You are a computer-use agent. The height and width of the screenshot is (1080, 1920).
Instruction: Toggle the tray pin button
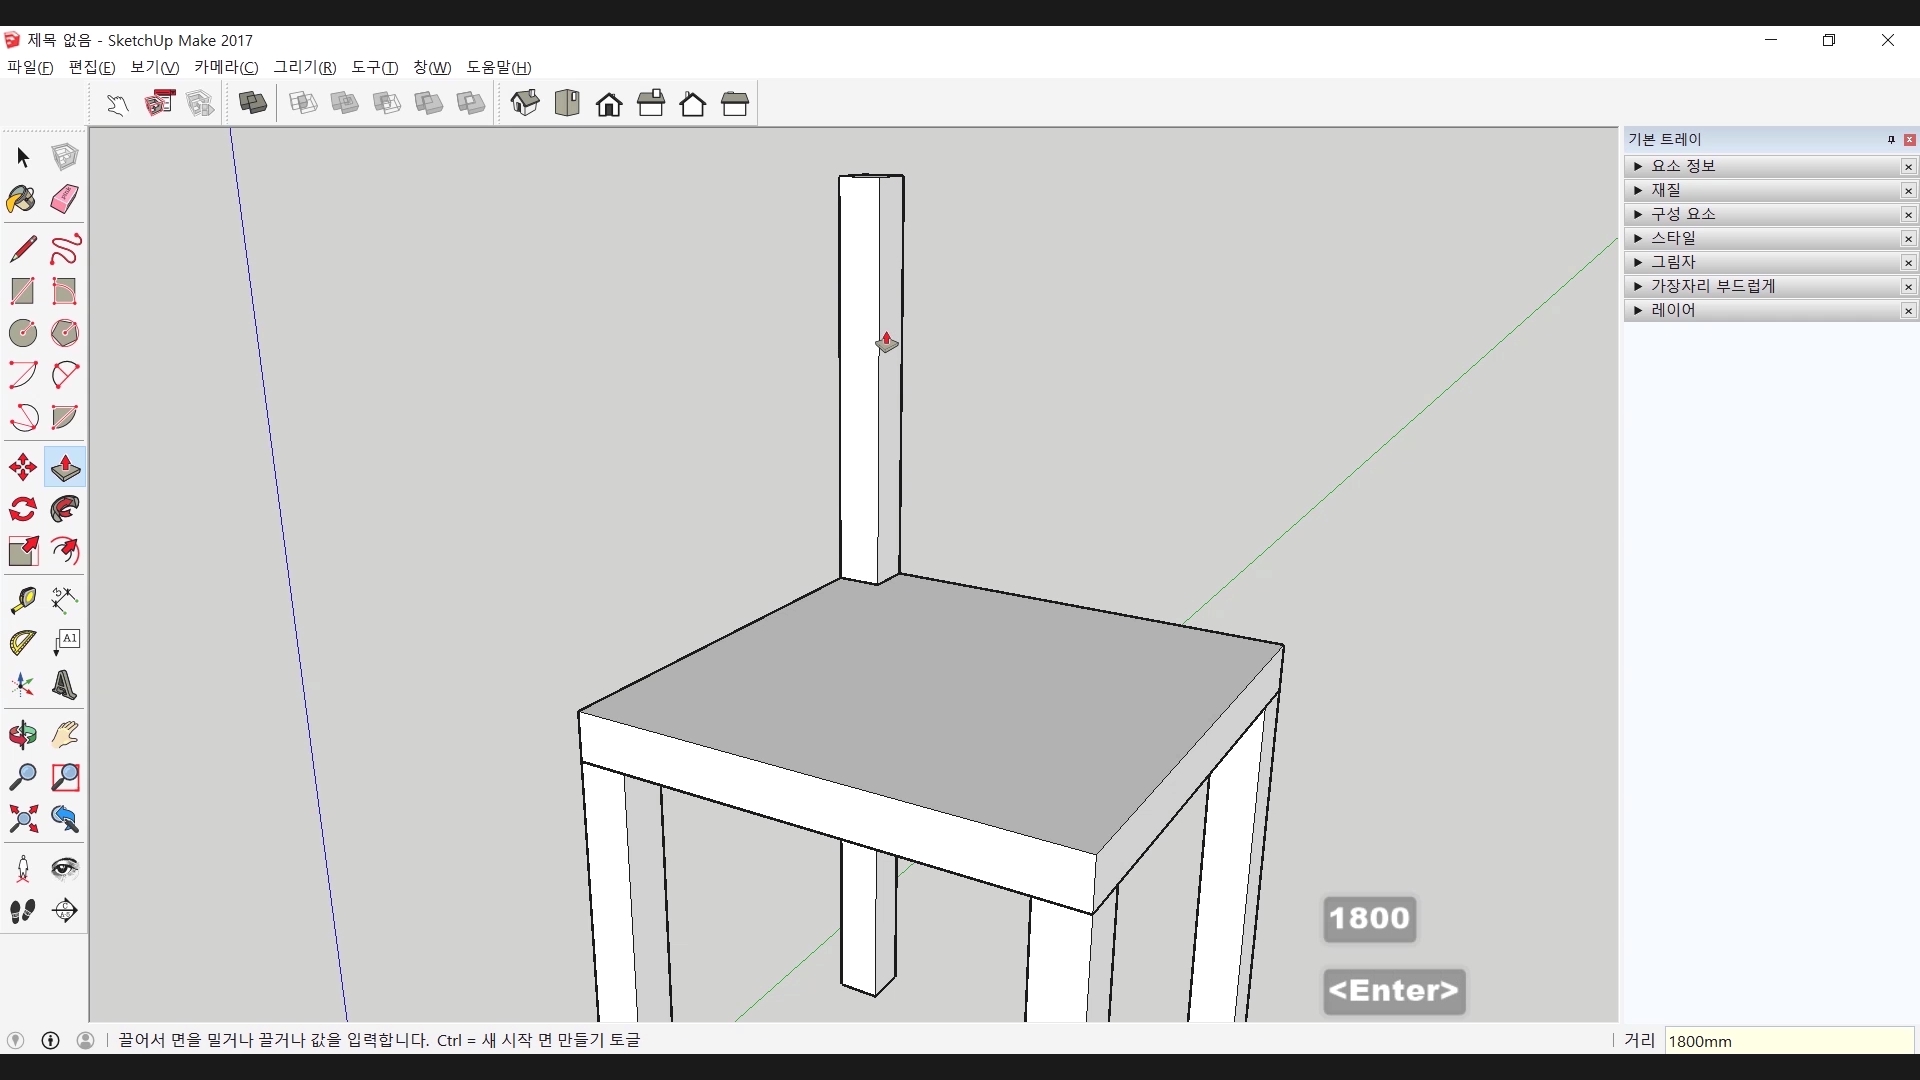(x=1891, y=140)
